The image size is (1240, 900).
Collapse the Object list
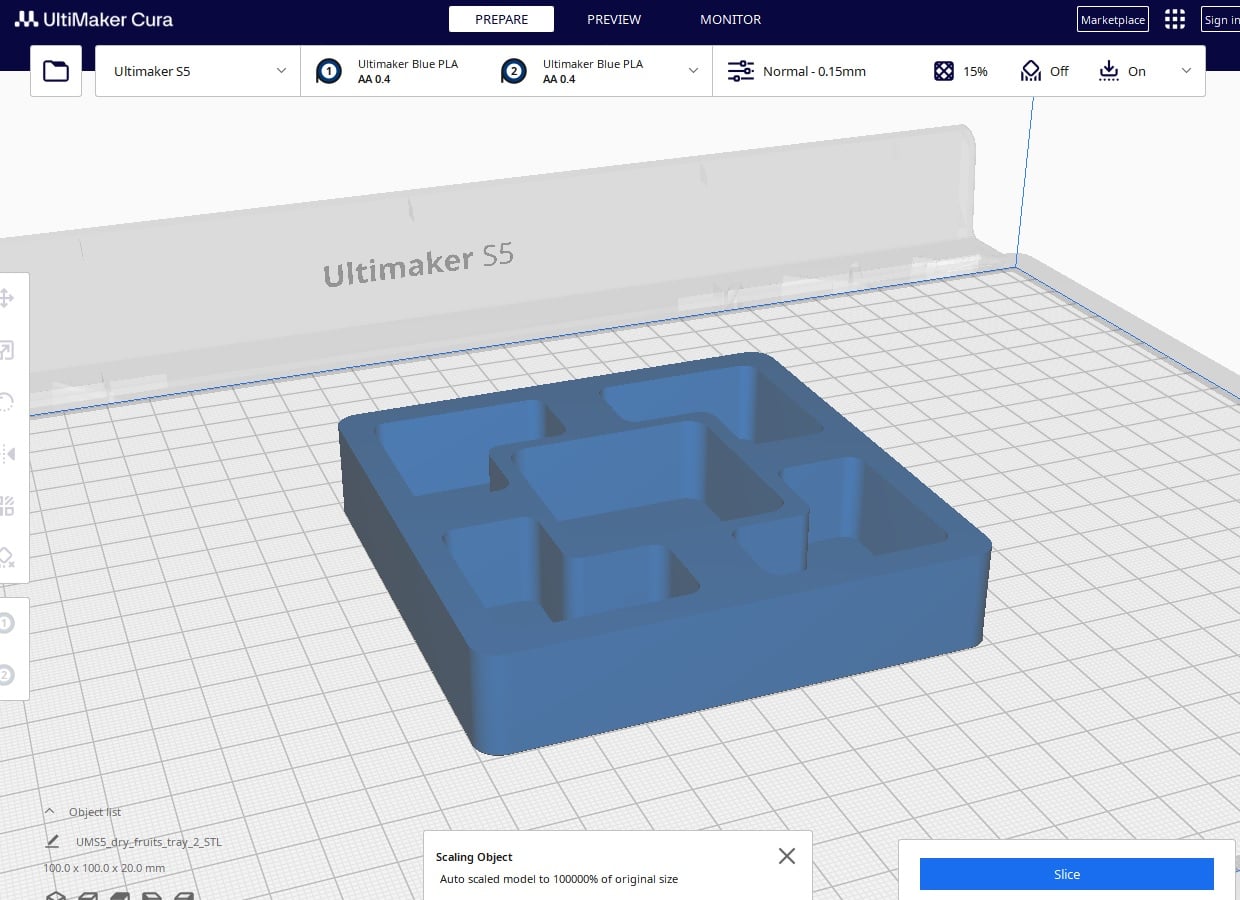click(49, 812)
